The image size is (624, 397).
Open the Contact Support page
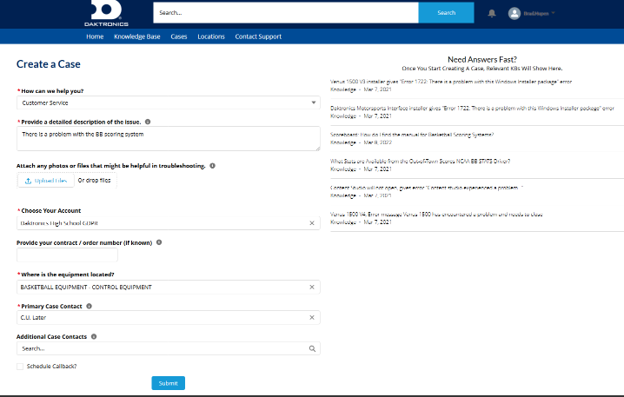(258, 37)
